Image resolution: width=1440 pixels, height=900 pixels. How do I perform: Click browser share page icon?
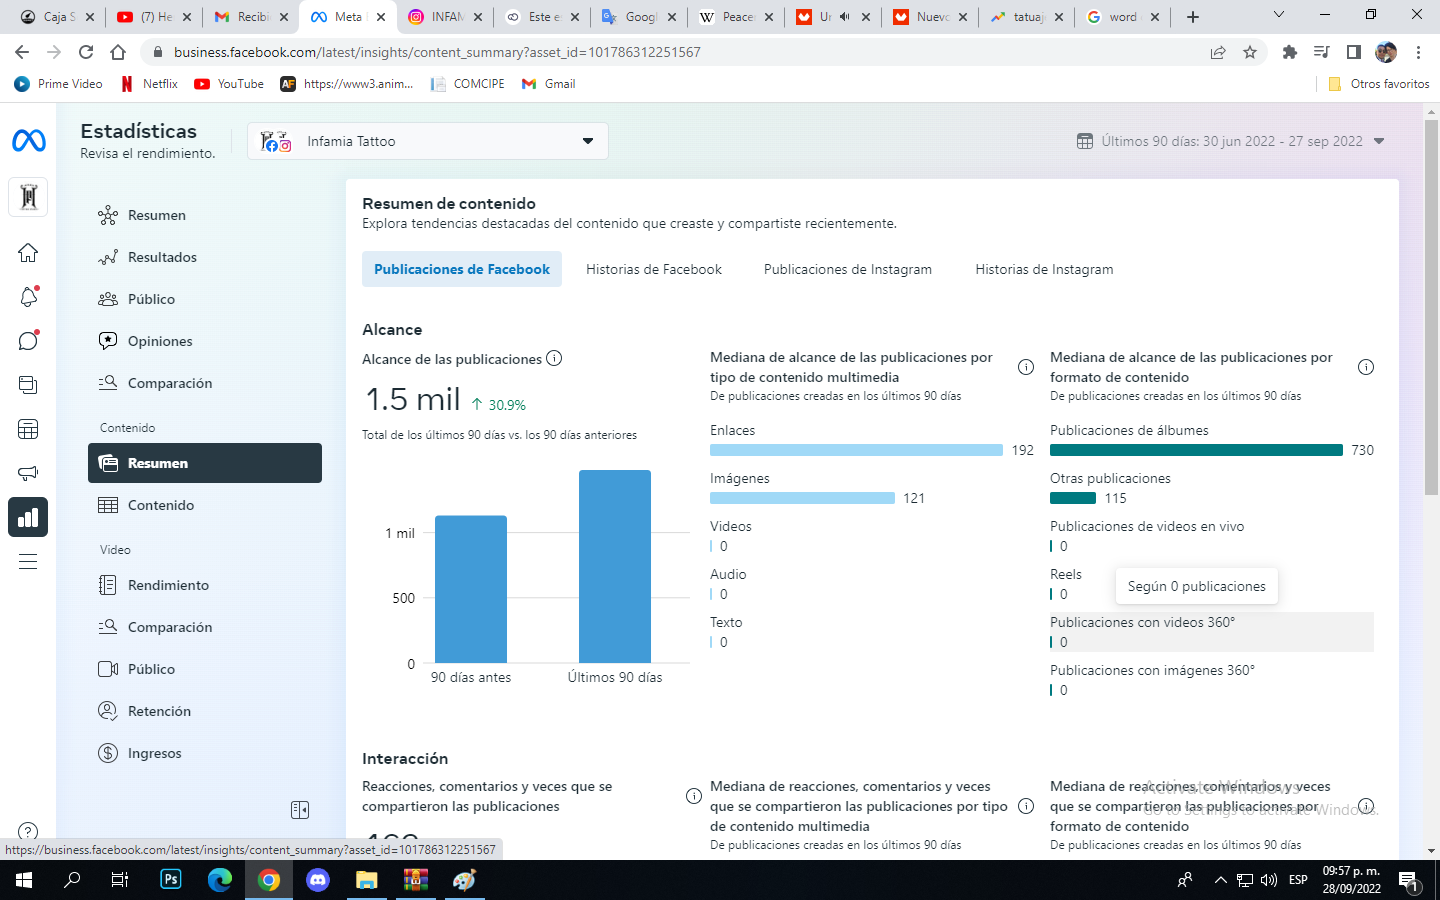tap(1218, 52)
